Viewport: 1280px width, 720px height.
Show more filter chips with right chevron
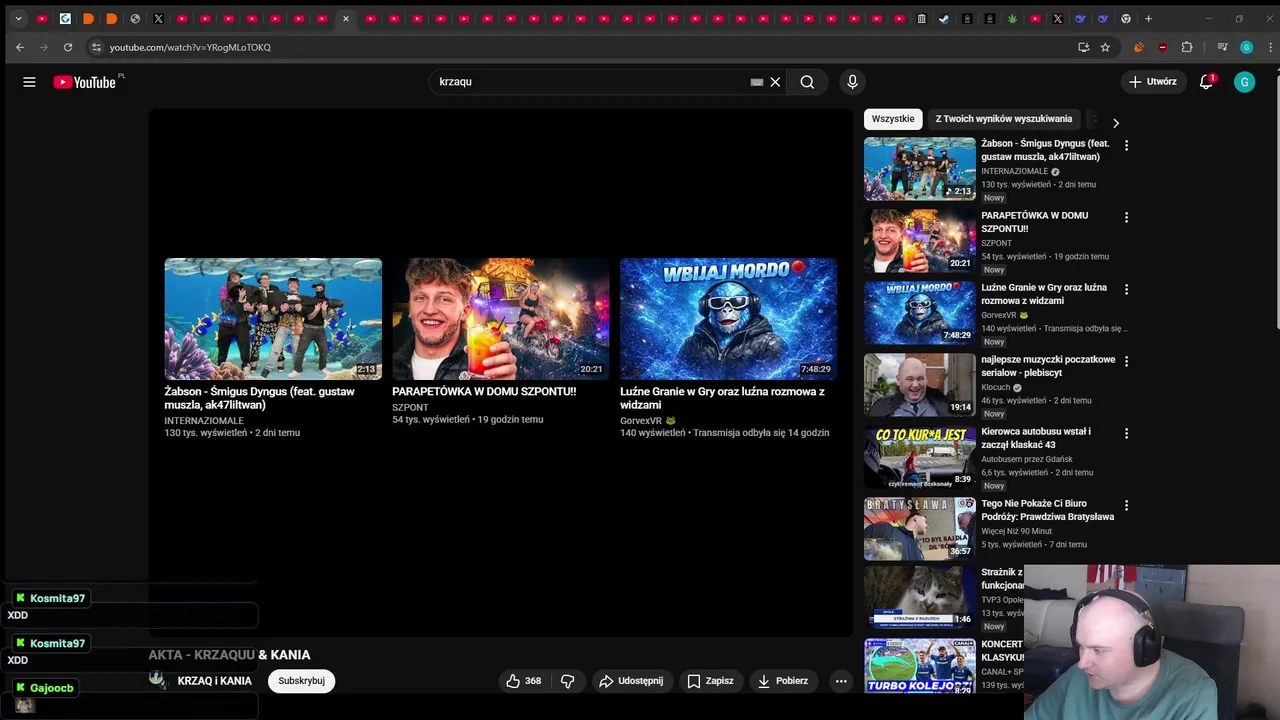(1116, 123)
